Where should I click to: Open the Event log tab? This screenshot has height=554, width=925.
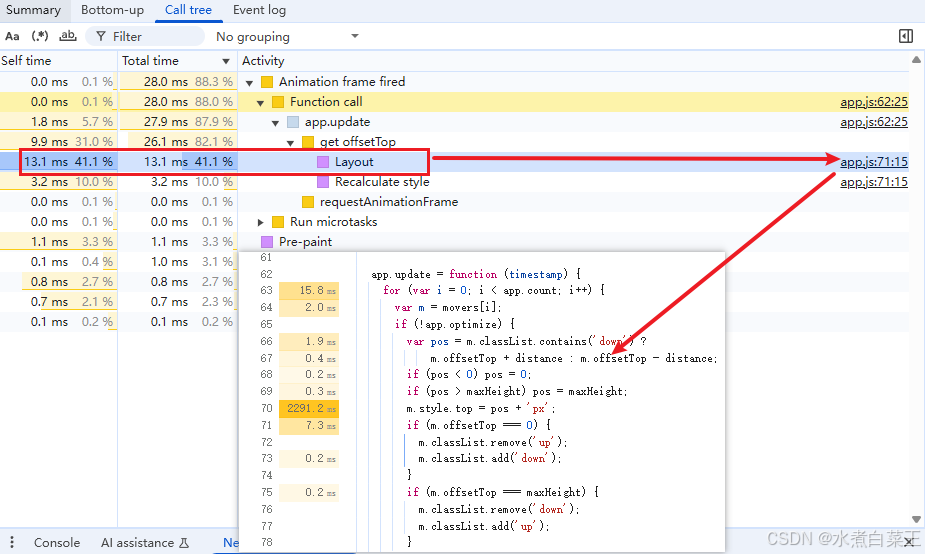point(259,10)
